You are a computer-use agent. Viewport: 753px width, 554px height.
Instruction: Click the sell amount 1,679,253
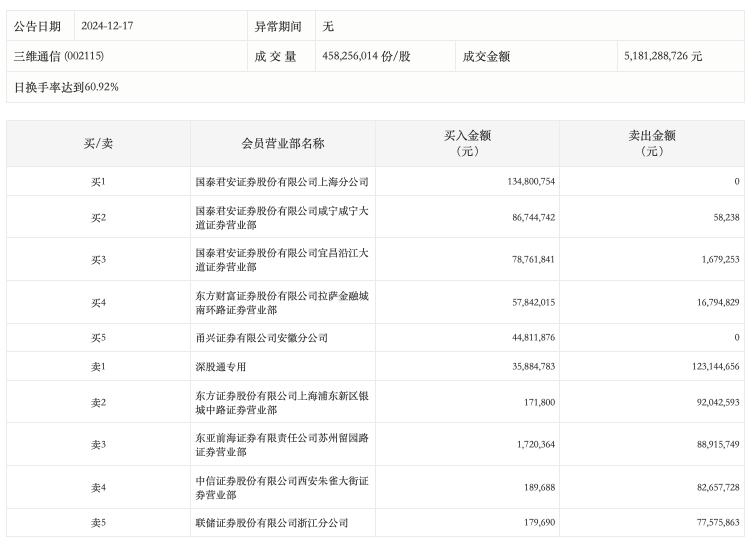coord(720,259)
